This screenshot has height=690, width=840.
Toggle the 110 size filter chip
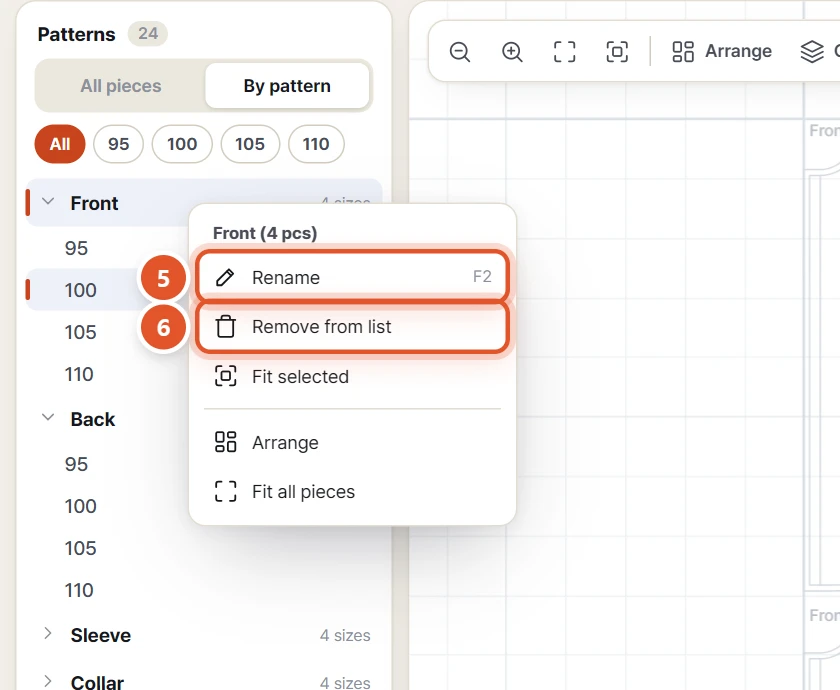(316, 144)
